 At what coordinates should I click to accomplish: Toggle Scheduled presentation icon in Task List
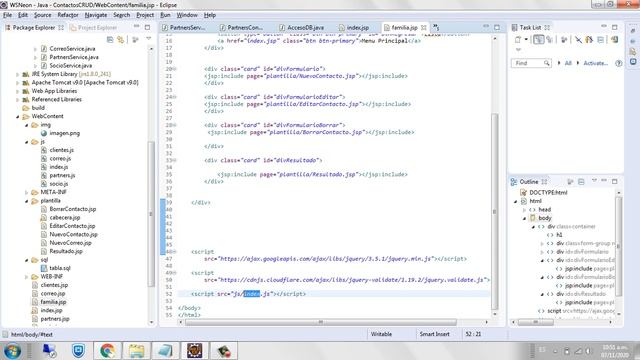coord(549,40)
